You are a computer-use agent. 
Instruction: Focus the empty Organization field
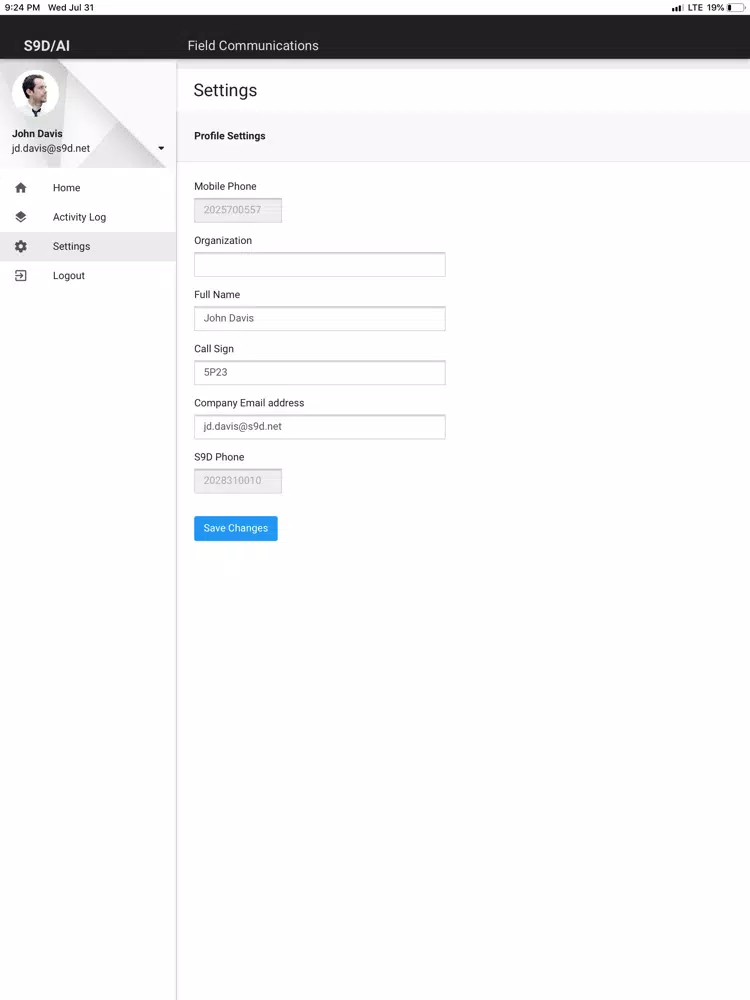(x=320, y=264)
